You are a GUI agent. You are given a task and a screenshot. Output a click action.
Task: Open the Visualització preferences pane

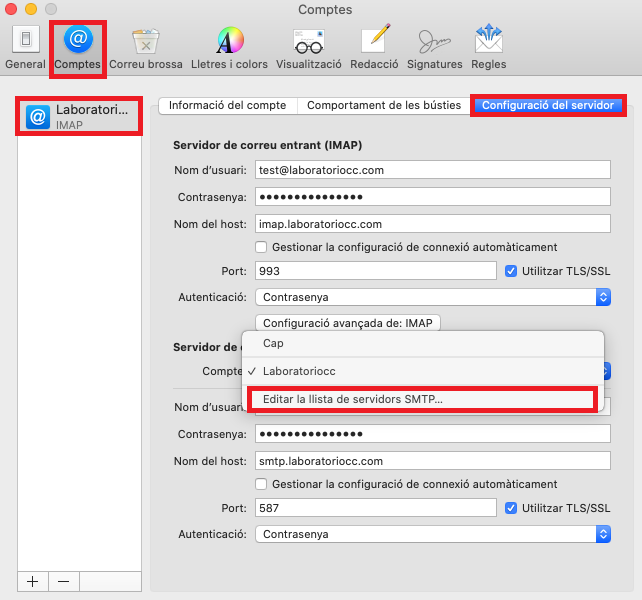point(308,47)
